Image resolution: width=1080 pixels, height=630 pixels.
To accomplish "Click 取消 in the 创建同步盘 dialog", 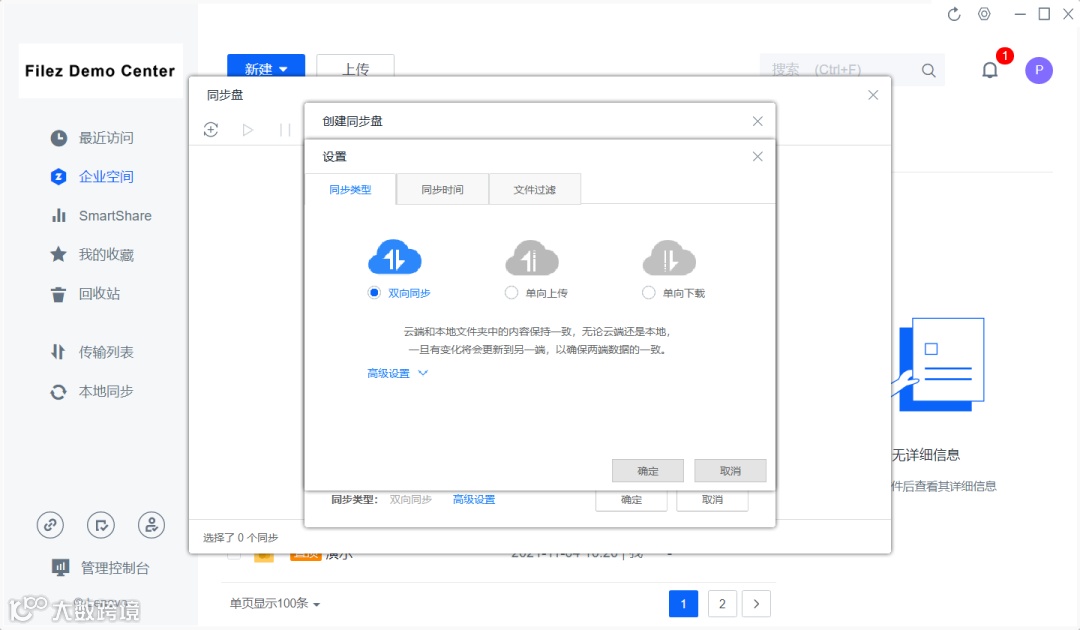I will click(712, 500).
